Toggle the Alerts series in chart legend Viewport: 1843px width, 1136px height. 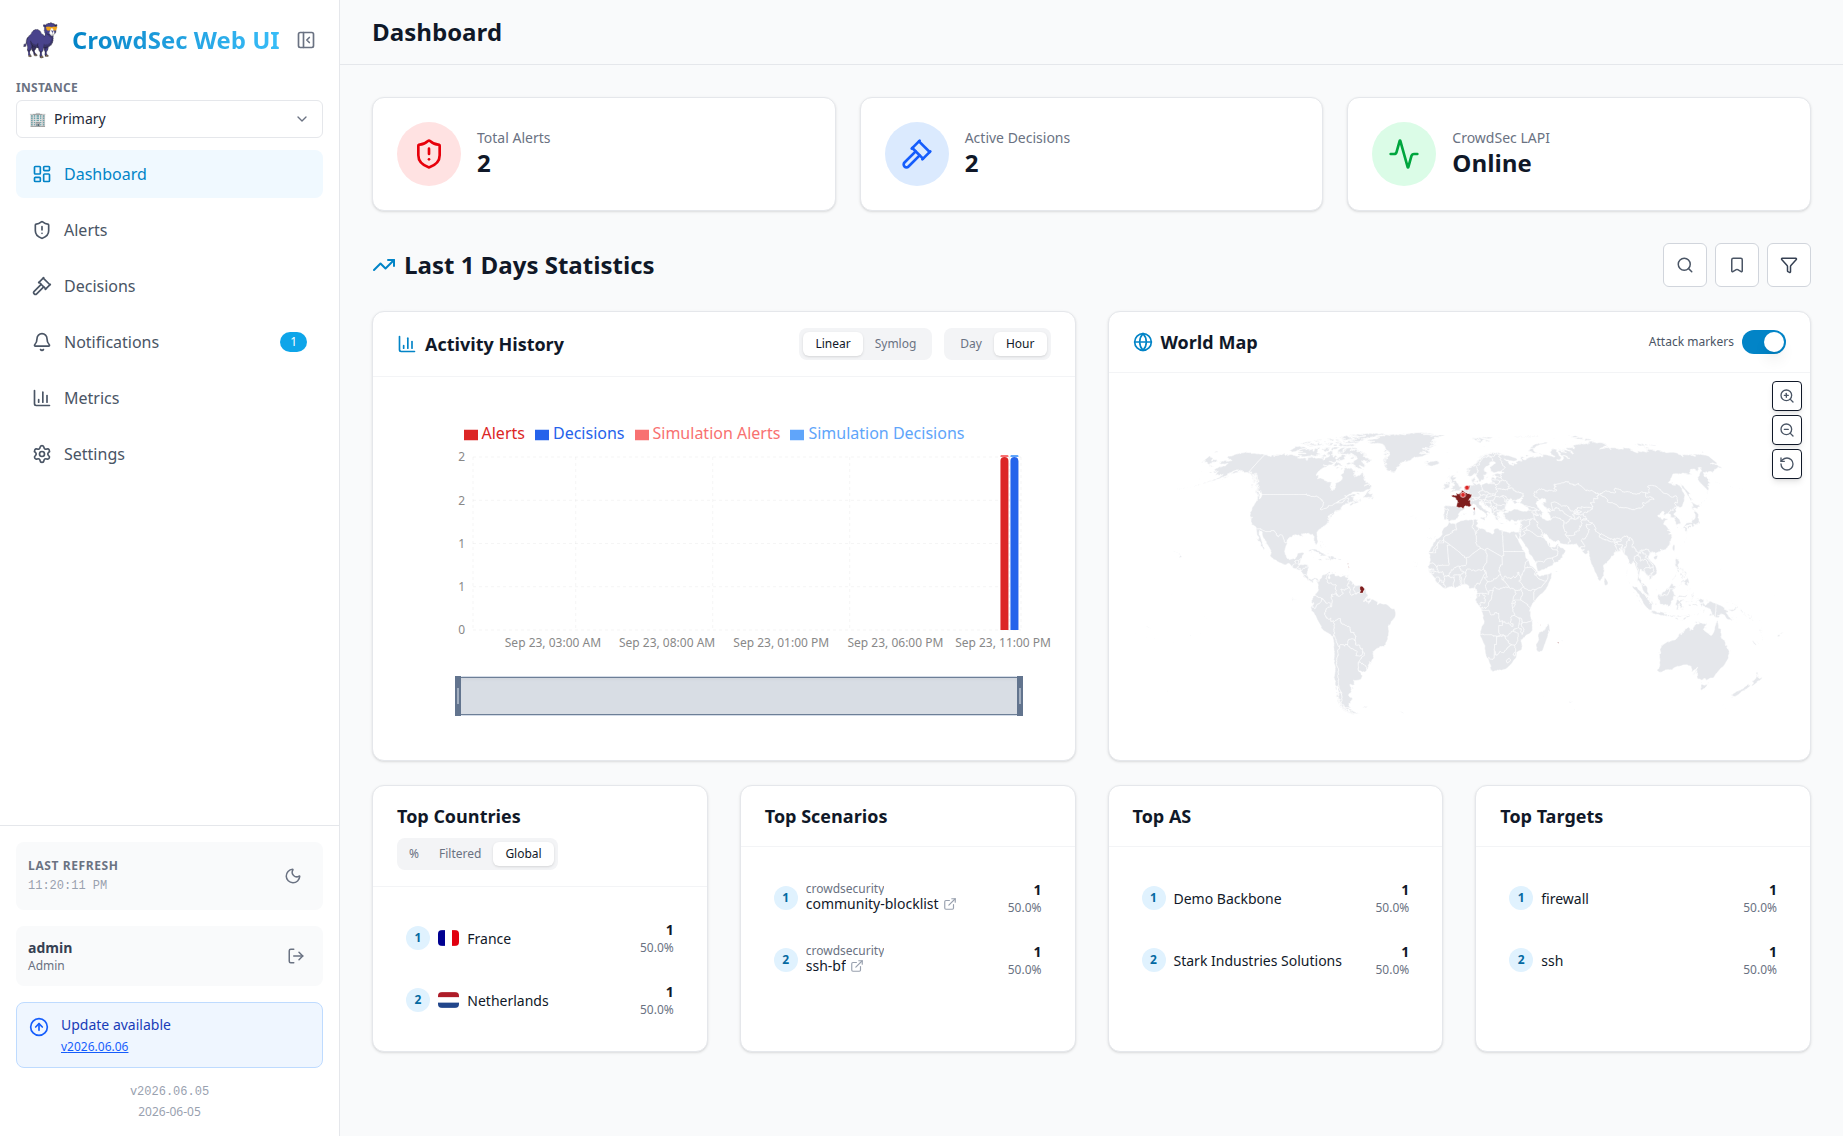494,434
